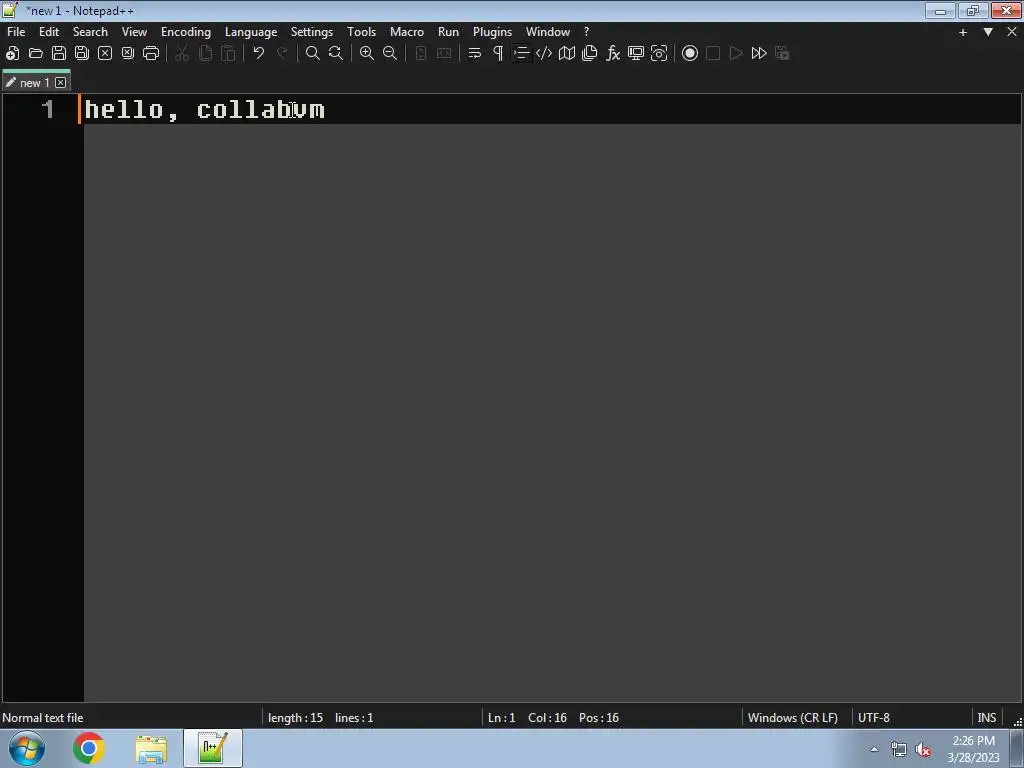Zoom in with the plus magnifier
Screen dimensions: 1024x768
coord(367,54)
